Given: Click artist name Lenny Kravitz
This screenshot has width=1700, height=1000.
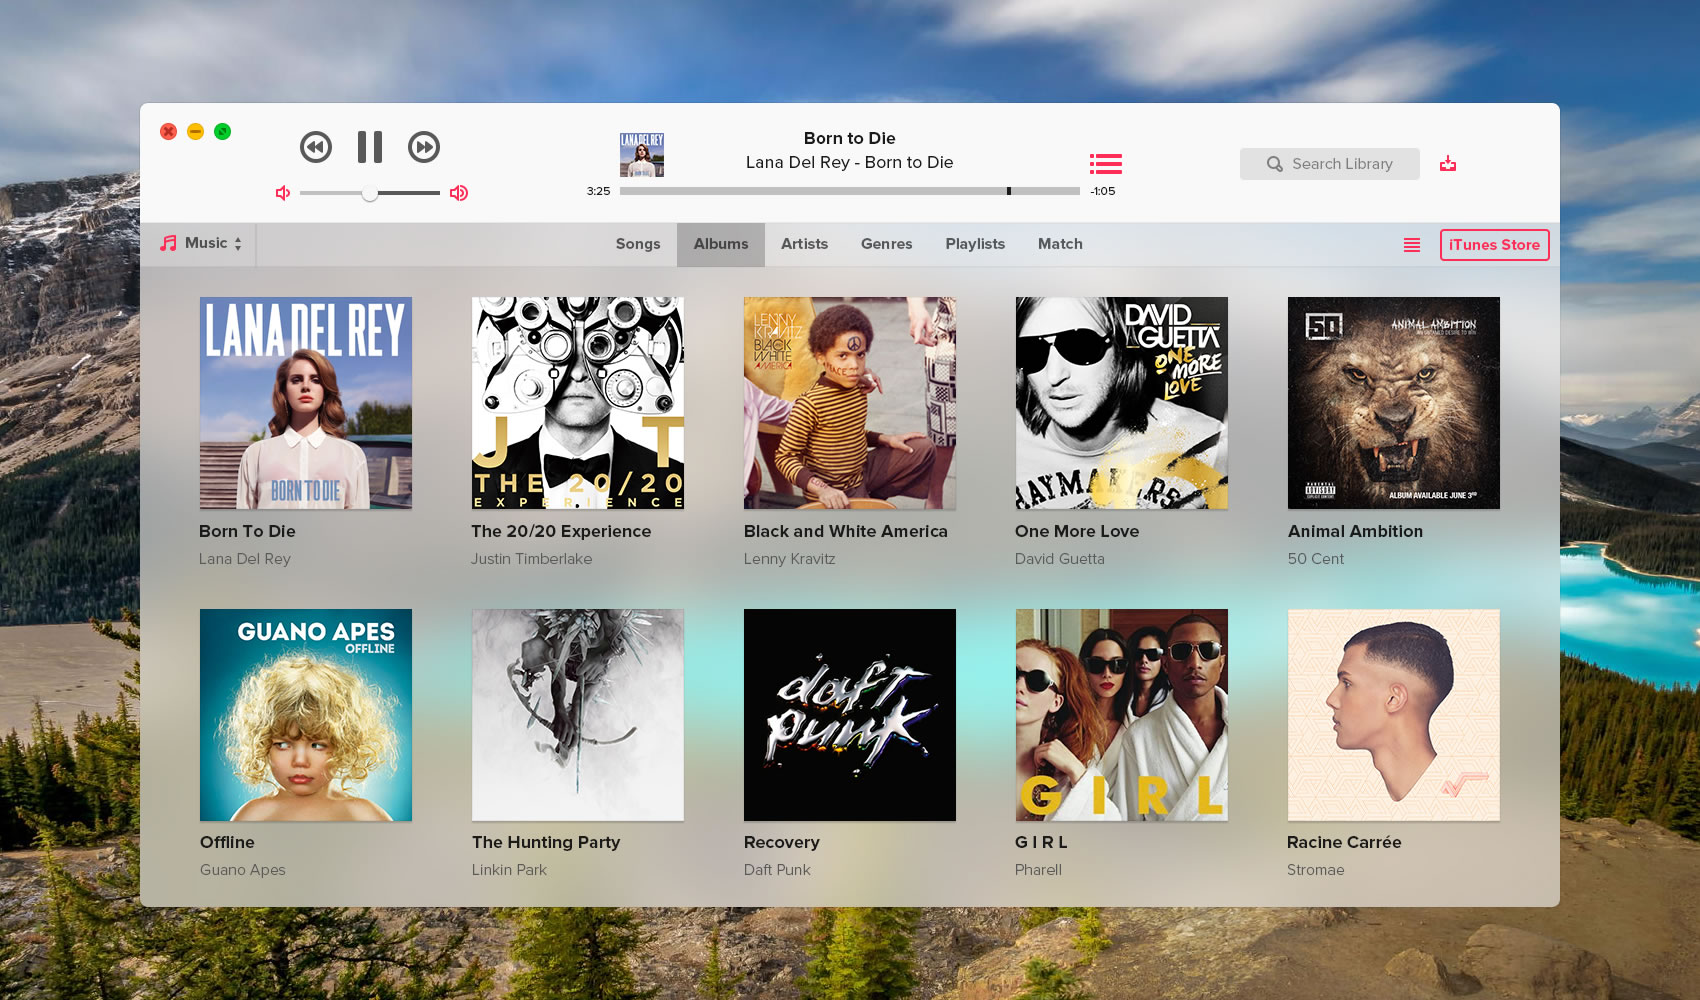Looking at the screenshot, I should 789,559.
